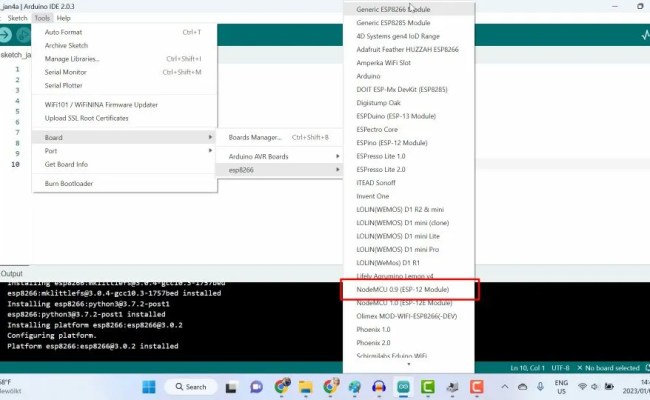Select Amperka WiFi Slot board

(x=409, y=63)
